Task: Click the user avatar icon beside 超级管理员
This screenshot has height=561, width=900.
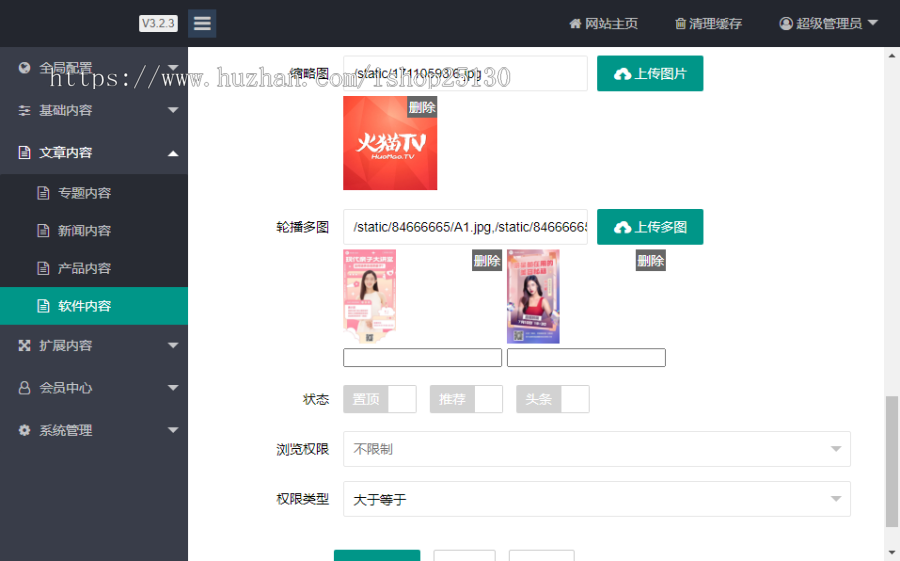Action: pyautogui.click(x=786, y=24)
